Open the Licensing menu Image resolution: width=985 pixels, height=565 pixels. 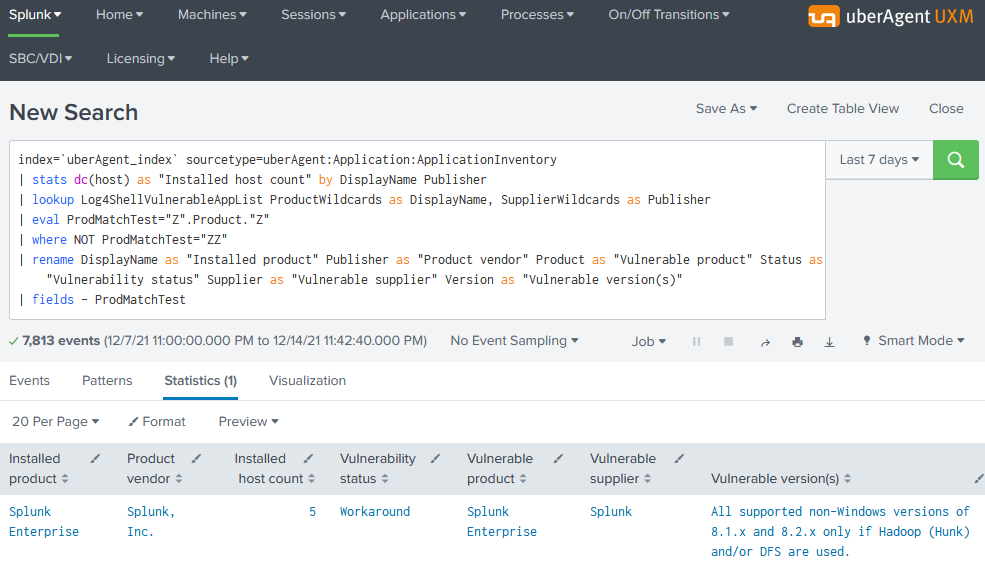click(141, 58)
